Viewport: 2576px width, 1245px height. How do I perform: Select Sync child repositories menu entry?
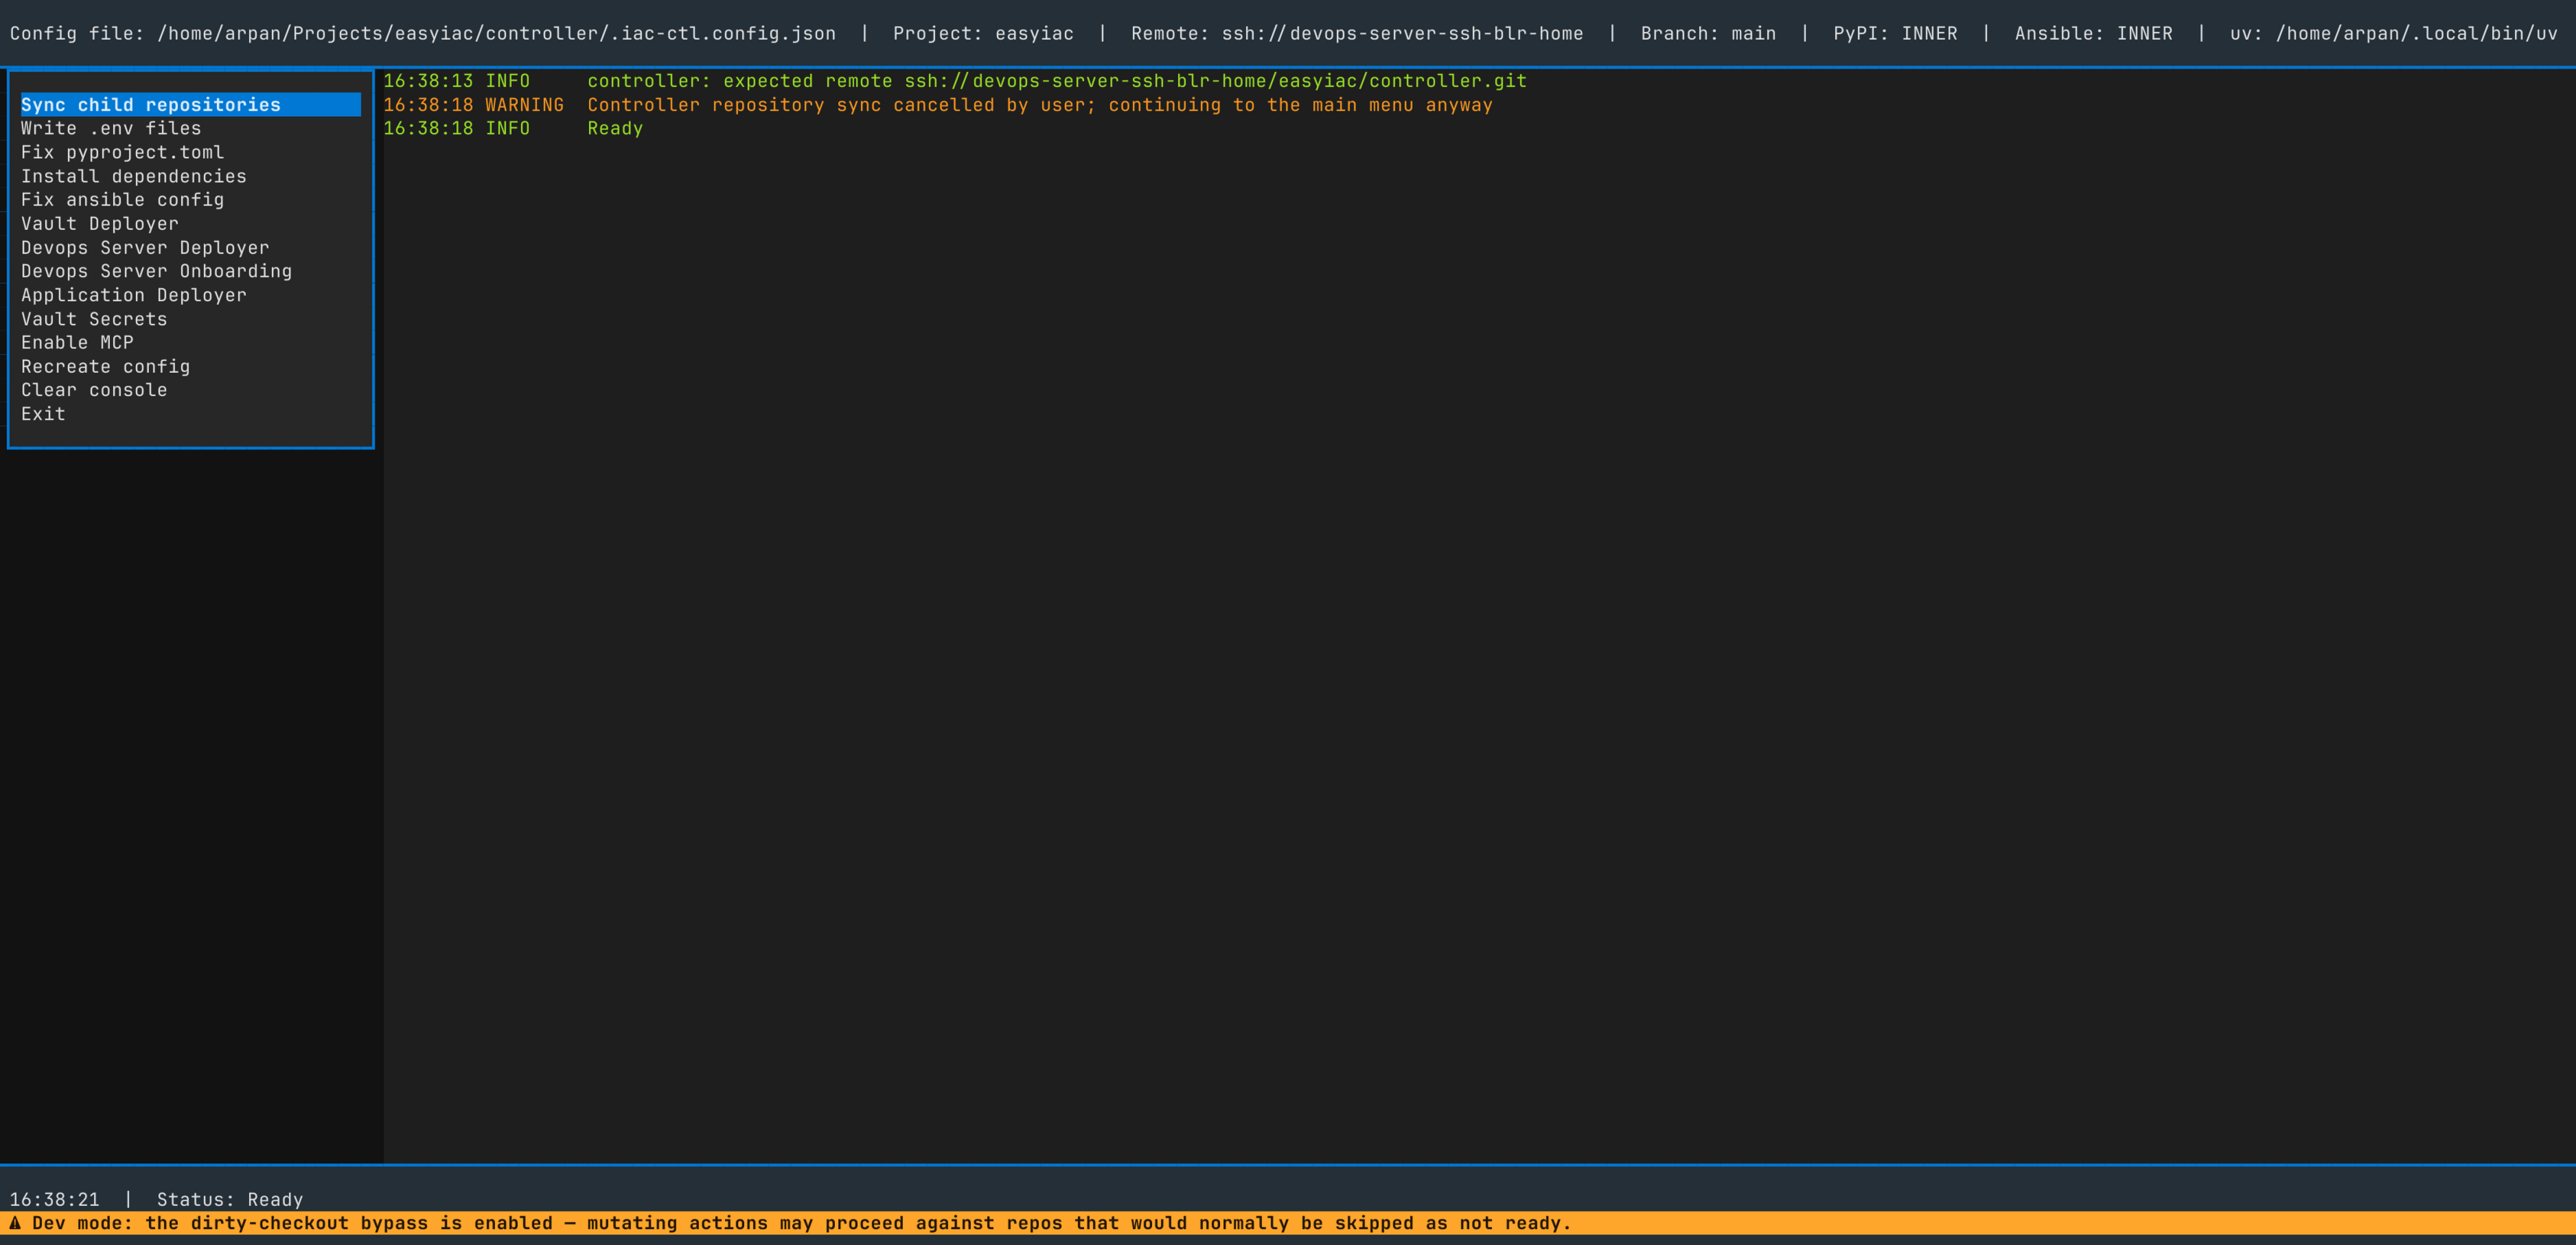click(x=190, y=105)
